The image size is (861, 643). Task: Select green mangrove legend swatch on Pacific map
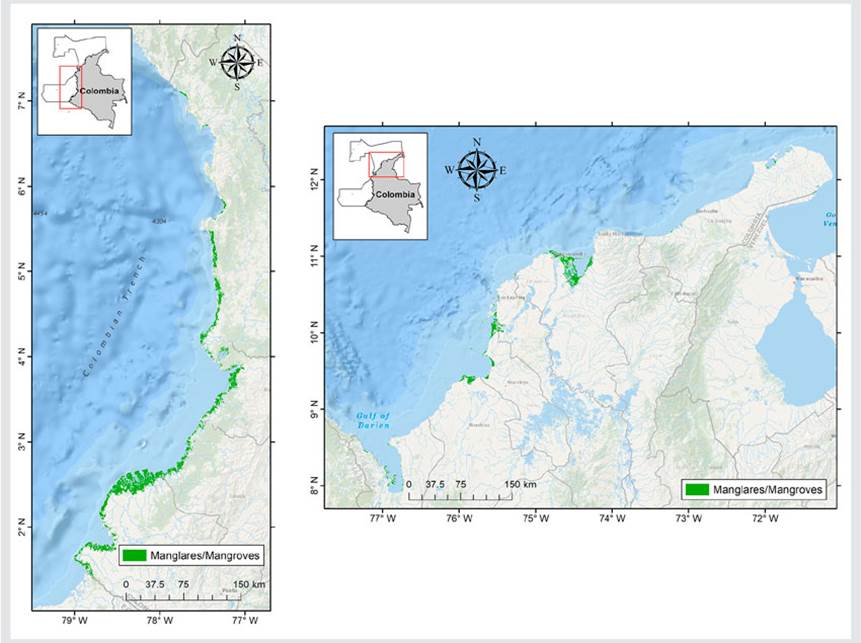point(132,555)
